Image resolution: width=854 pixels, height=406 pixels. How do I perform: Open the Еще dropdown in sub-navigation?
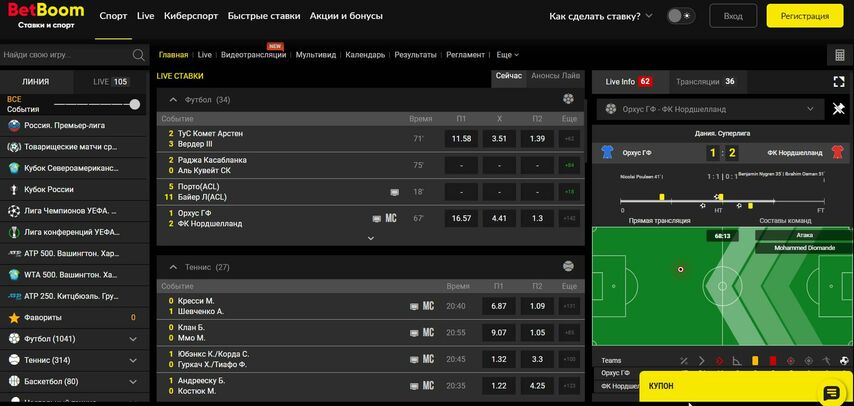(x=508, y=54)
